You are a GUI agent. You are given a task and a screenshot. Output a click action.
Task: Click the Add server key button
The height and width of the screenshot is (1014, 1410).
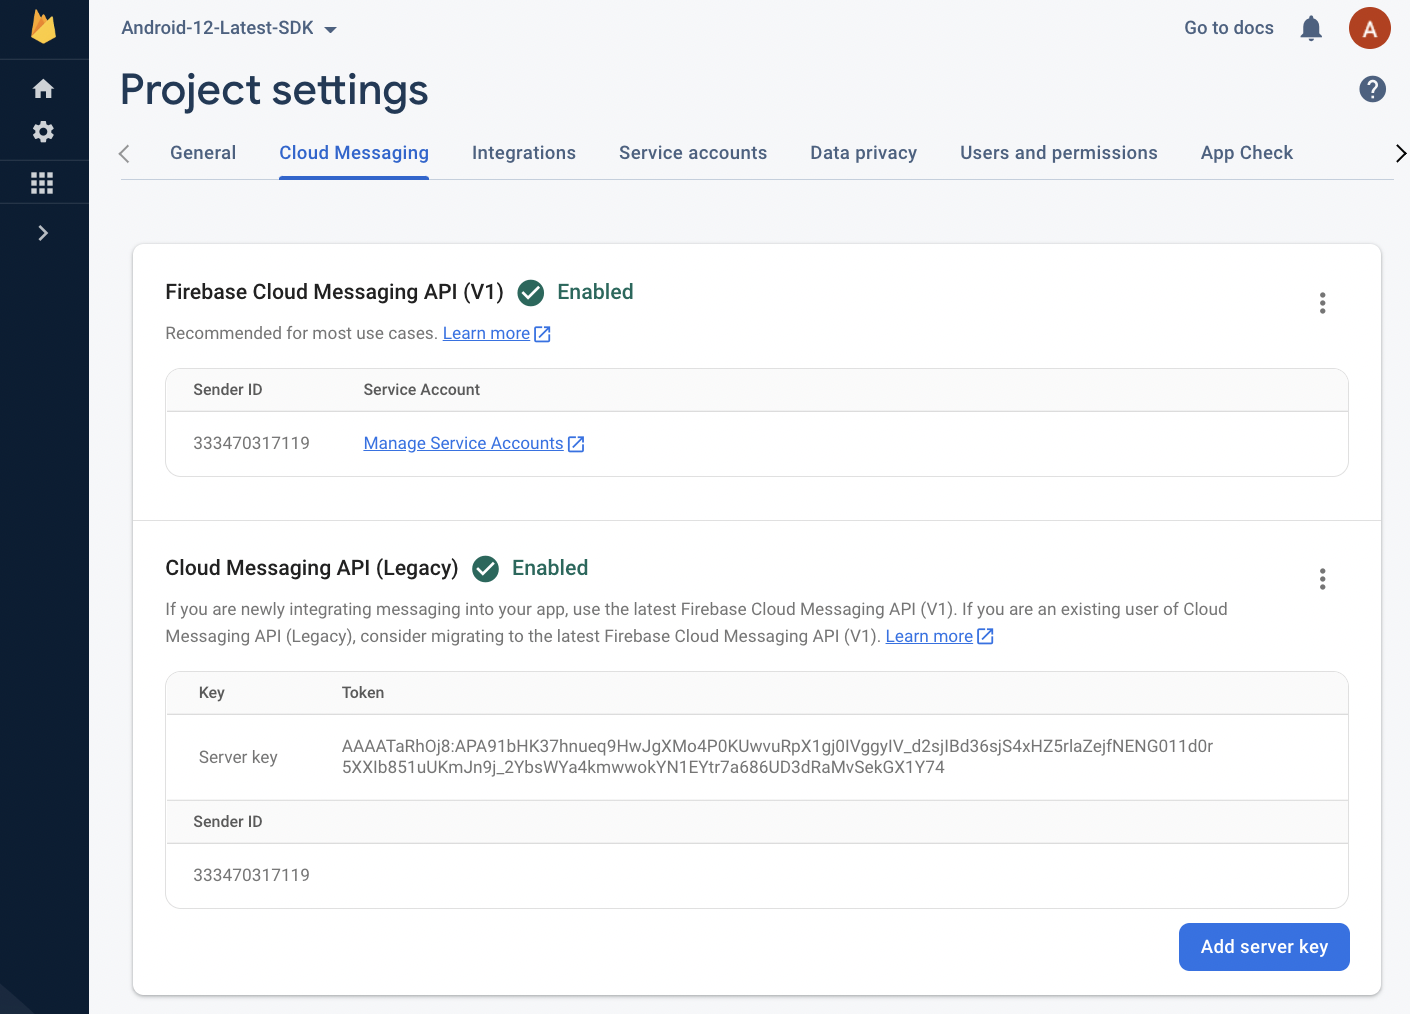[x=1264, y=947]
